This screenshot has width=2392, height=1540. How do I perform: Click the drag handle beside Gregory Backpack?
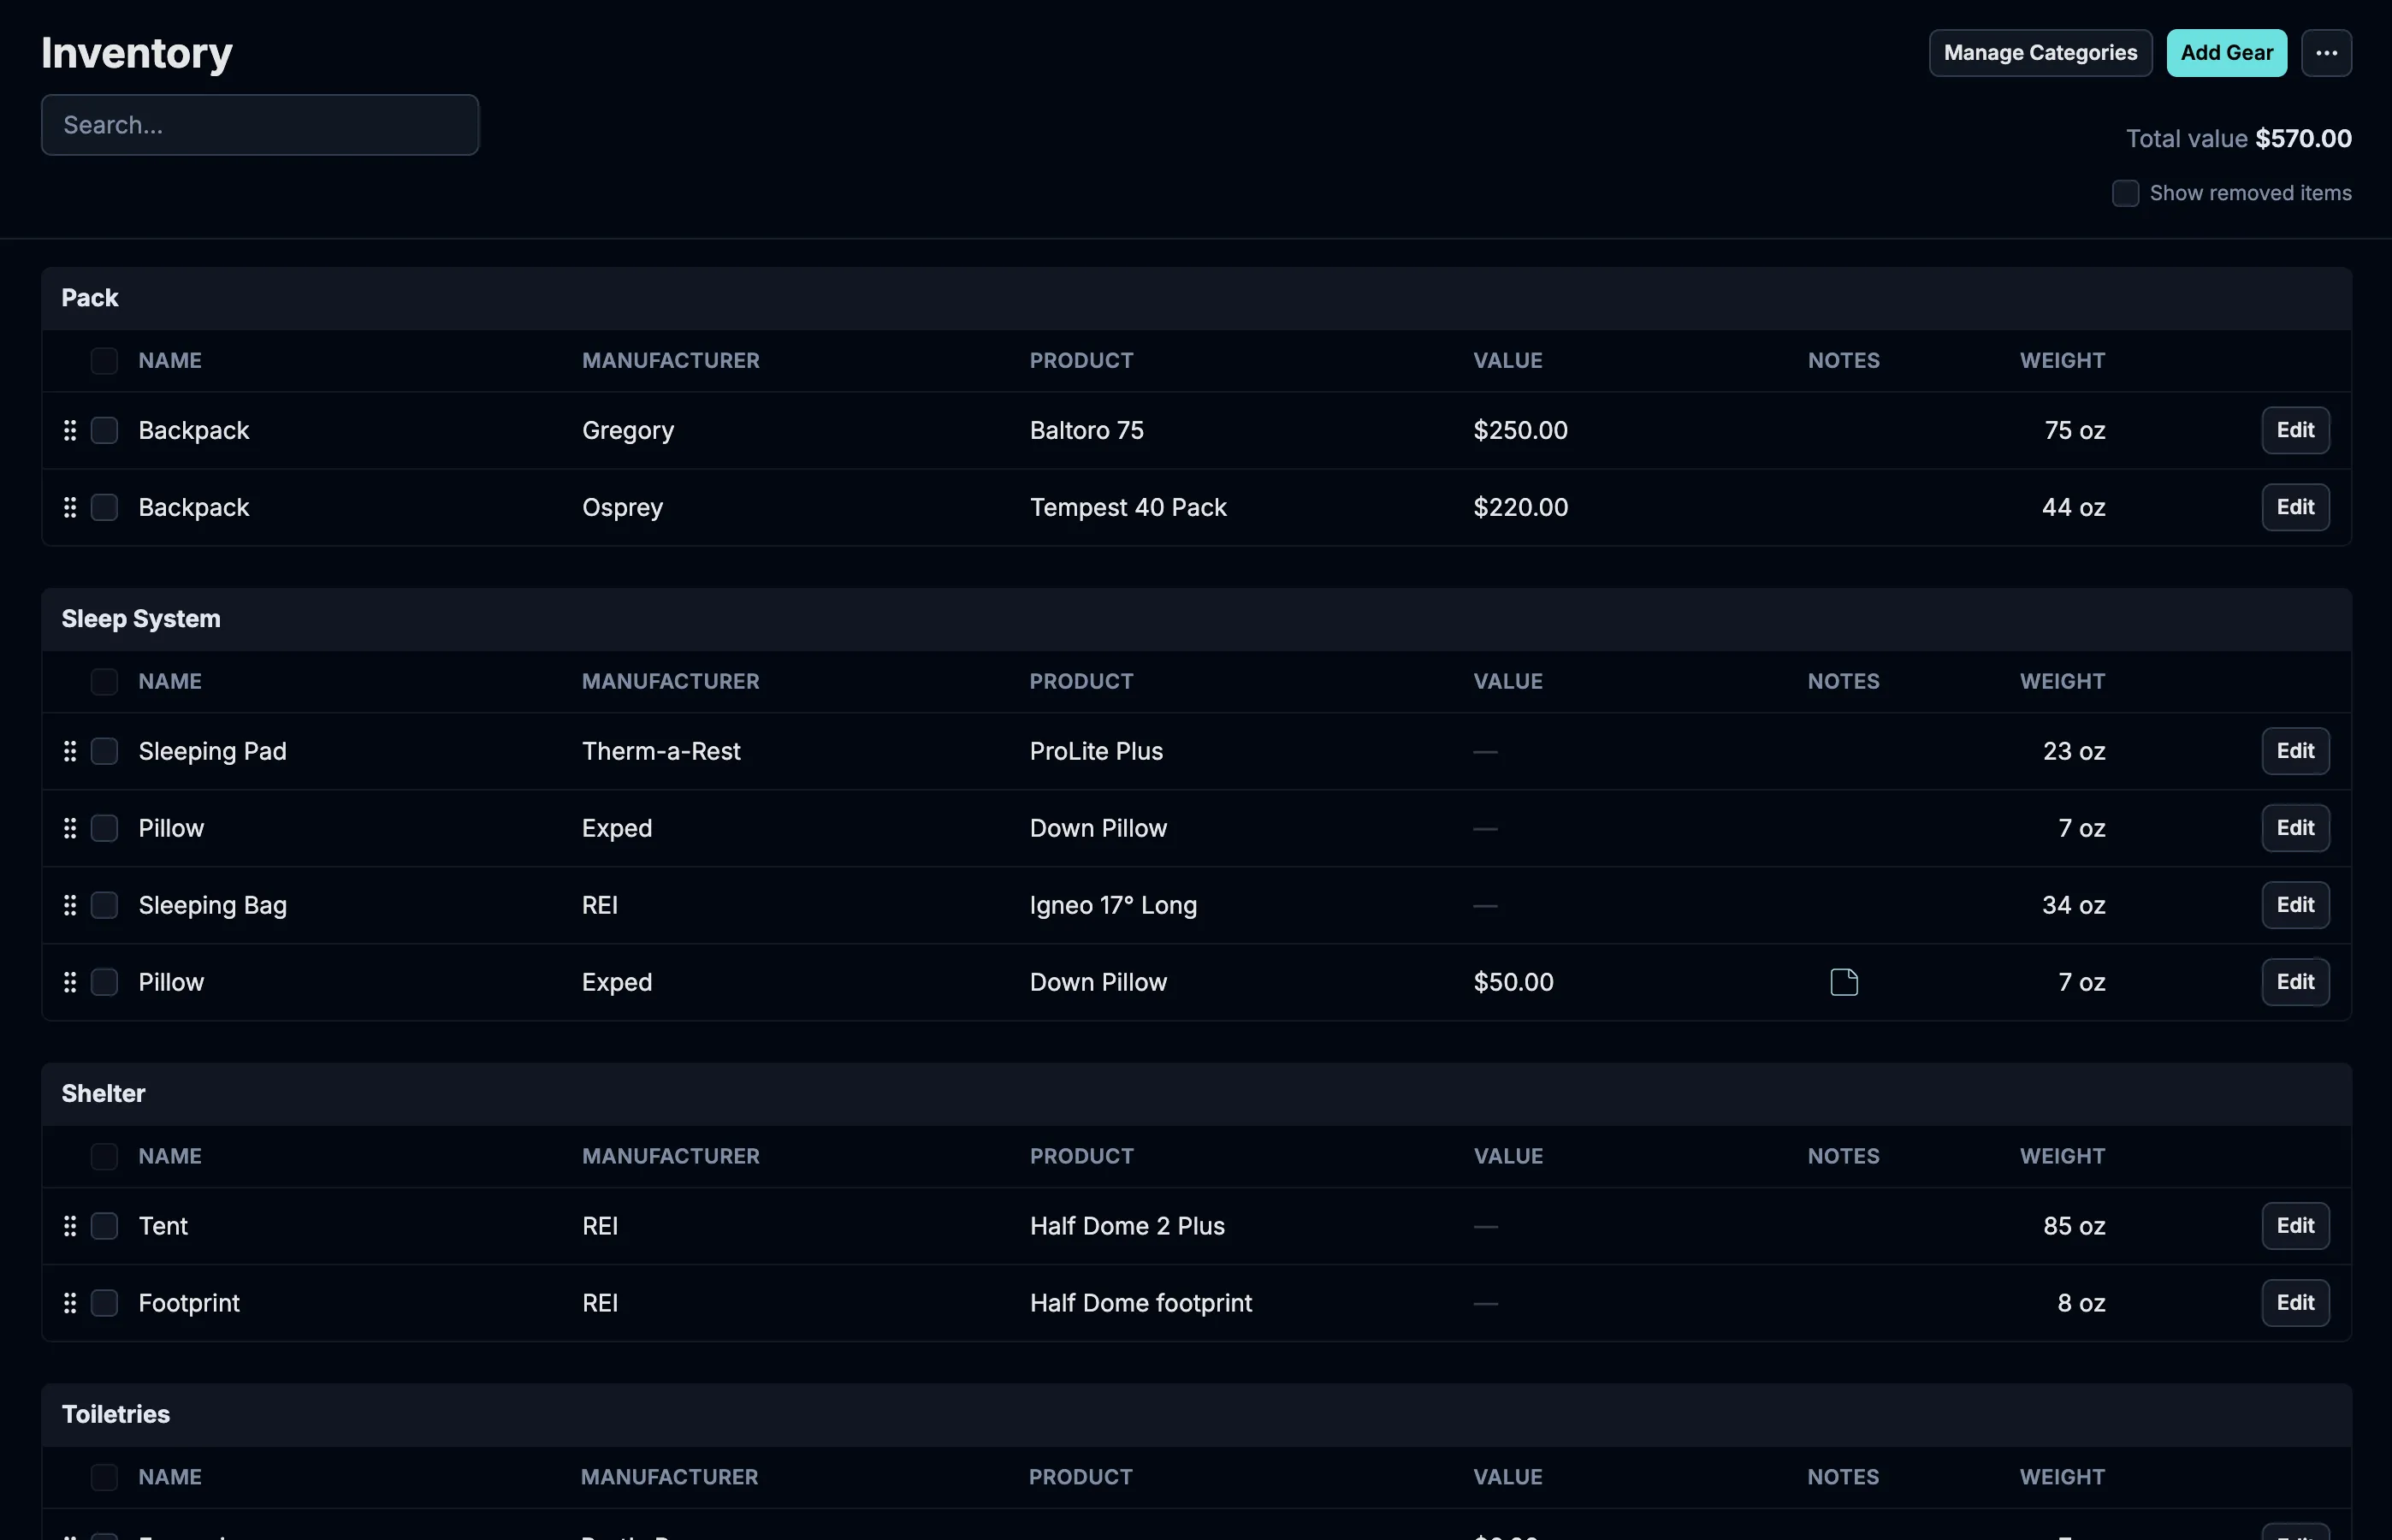(70, 430)
